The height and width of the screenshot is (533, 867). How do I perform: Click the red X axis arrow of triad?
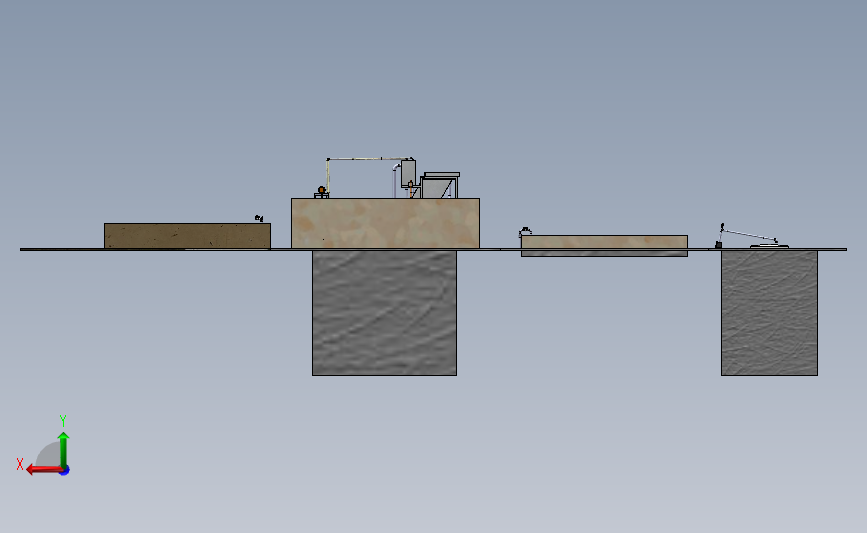point(43,469)
